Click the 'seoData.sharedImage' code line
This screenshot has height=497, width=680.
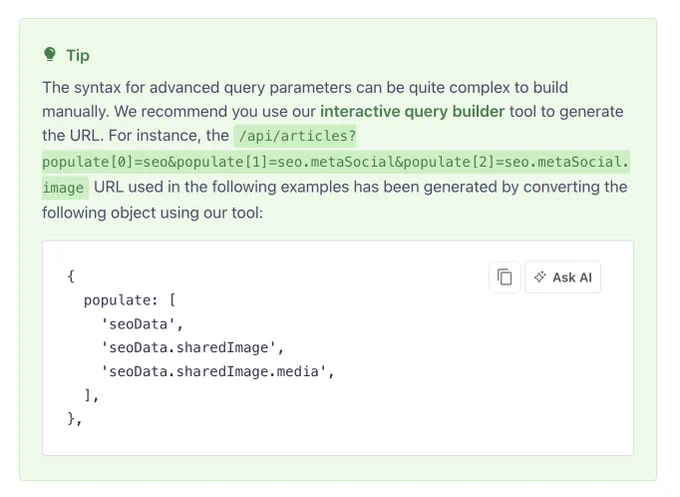point(192,348)
